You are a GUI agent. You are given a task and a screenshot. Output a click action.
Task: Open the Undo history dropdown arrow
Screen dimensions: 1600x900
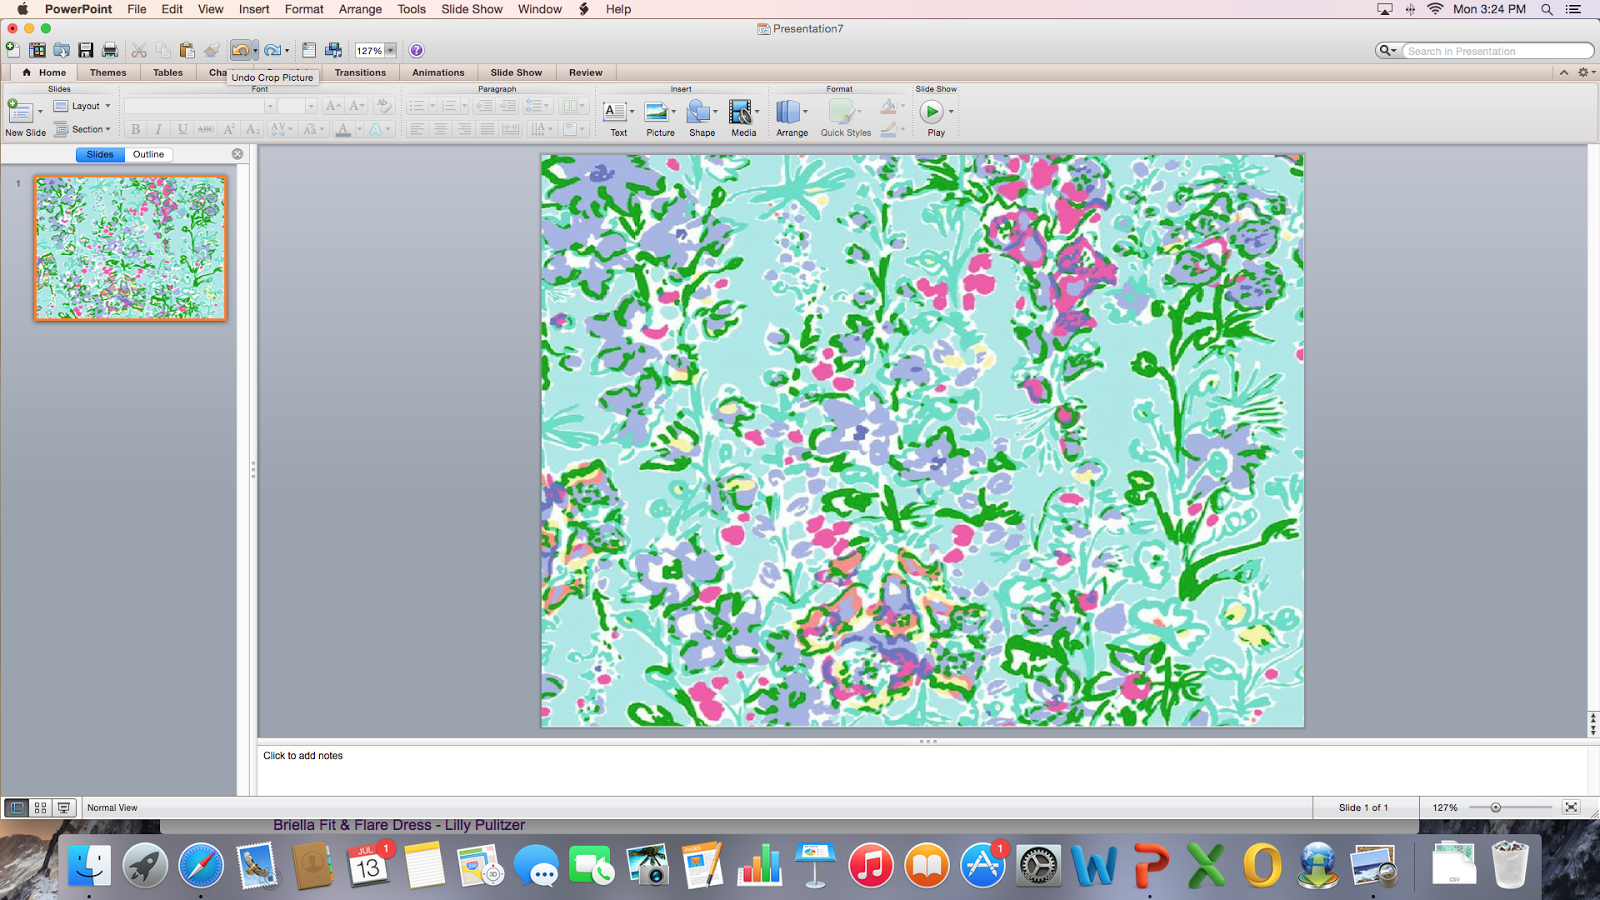point(255,50)
